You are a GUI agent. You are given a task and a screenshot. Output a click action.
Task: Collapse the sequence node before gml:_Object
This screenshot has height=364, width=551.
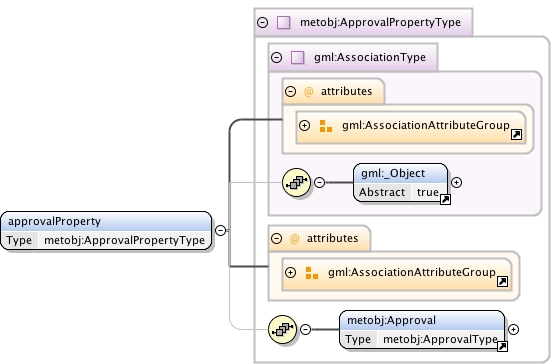coord(319,182)
